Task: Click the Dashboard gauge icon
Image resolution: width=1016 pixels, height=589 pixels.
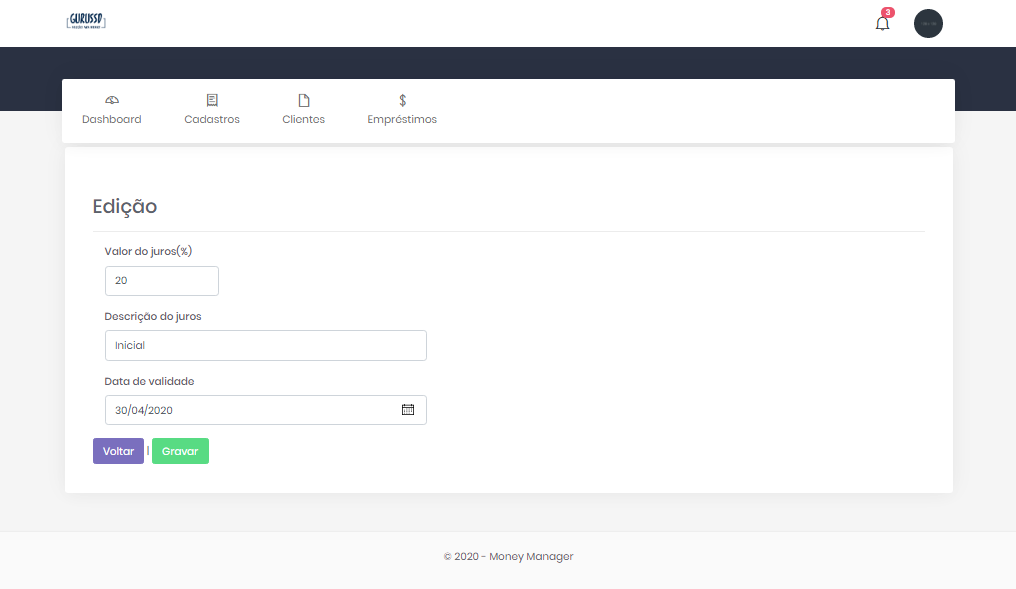Action: coord(112,100)
